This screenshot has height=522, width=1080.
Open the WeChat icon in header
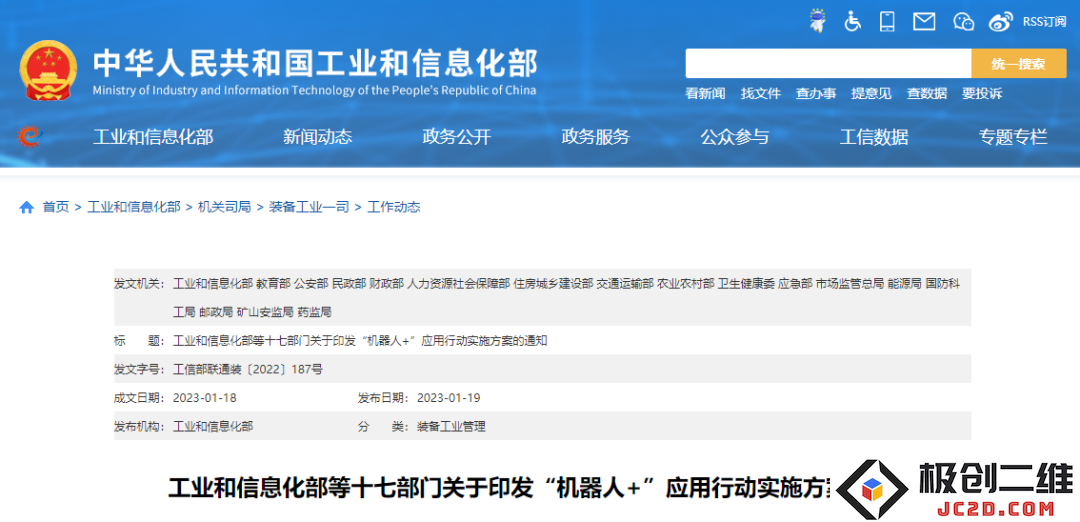pos(964,22)
